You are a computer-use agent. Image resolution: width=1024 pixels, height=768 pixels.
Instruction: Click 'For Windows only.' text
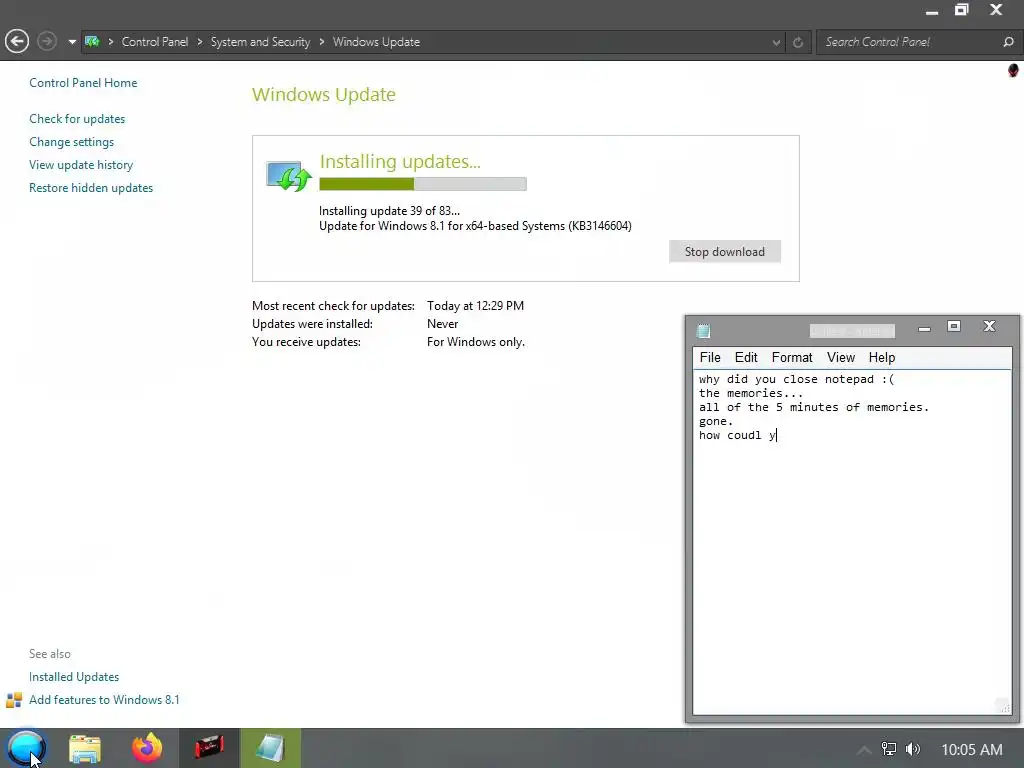tap(475, 342)
